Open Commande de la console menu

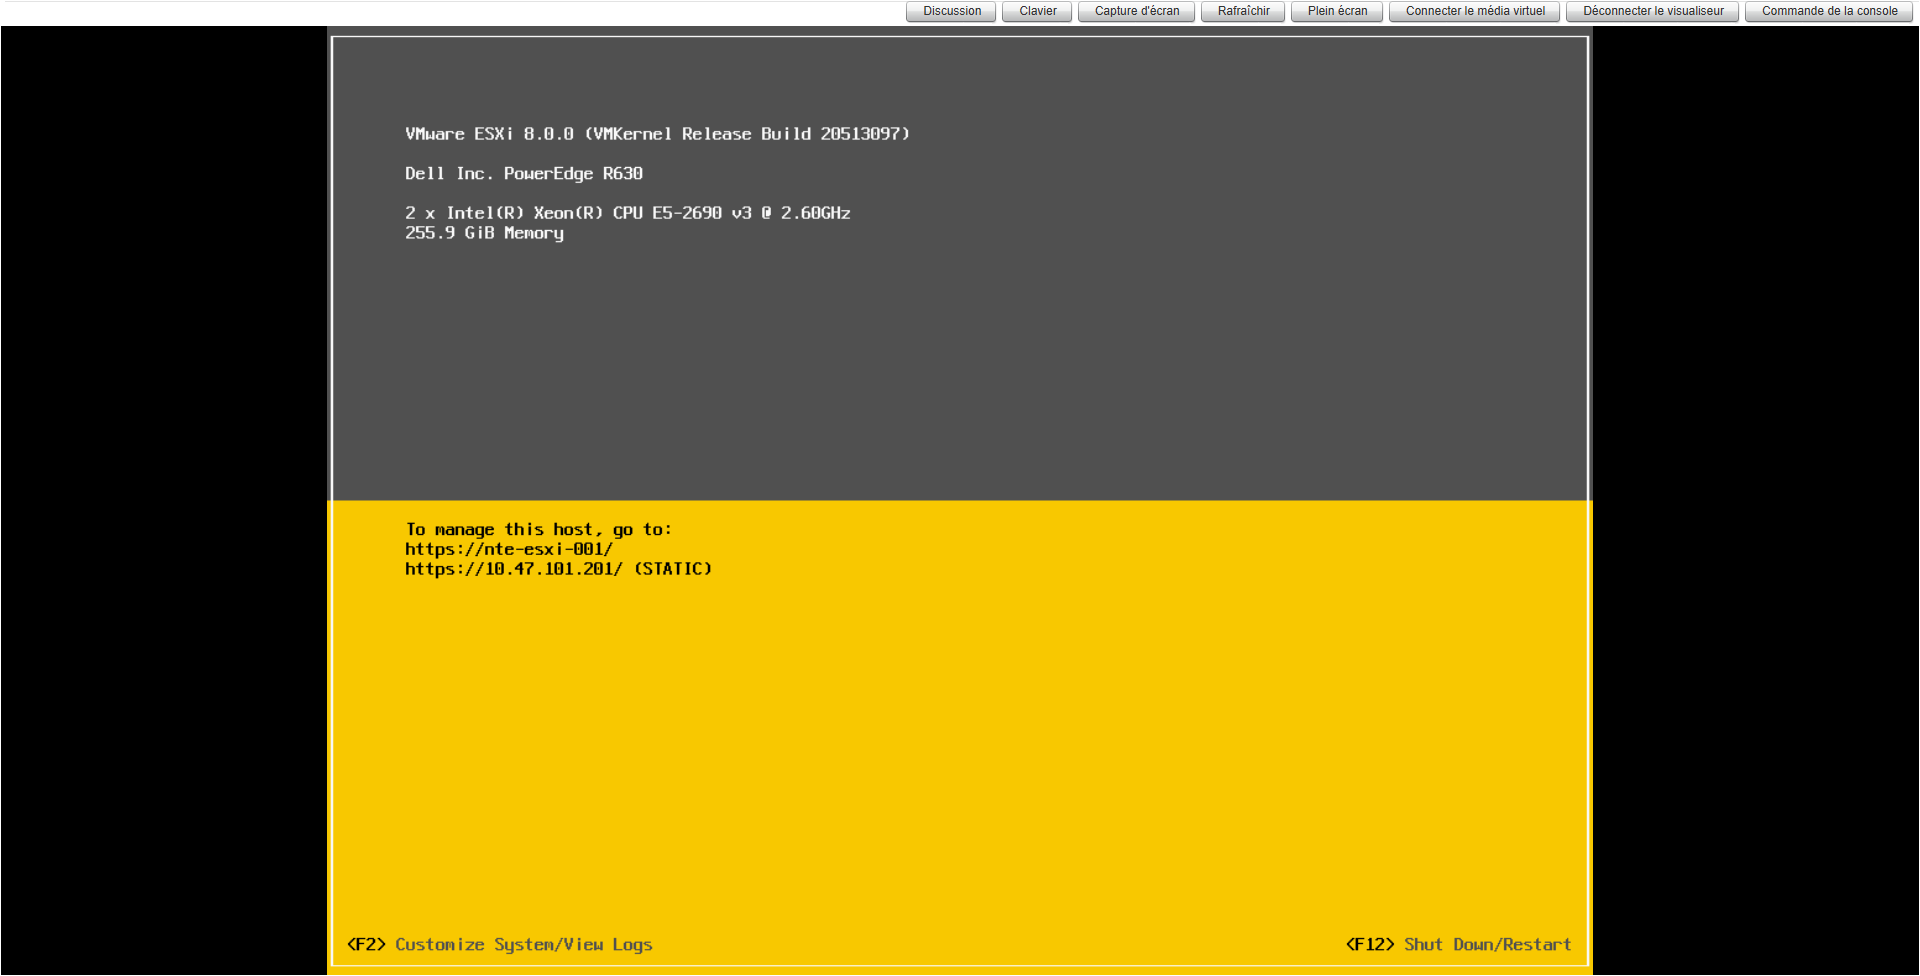[x=1829, y=11]
